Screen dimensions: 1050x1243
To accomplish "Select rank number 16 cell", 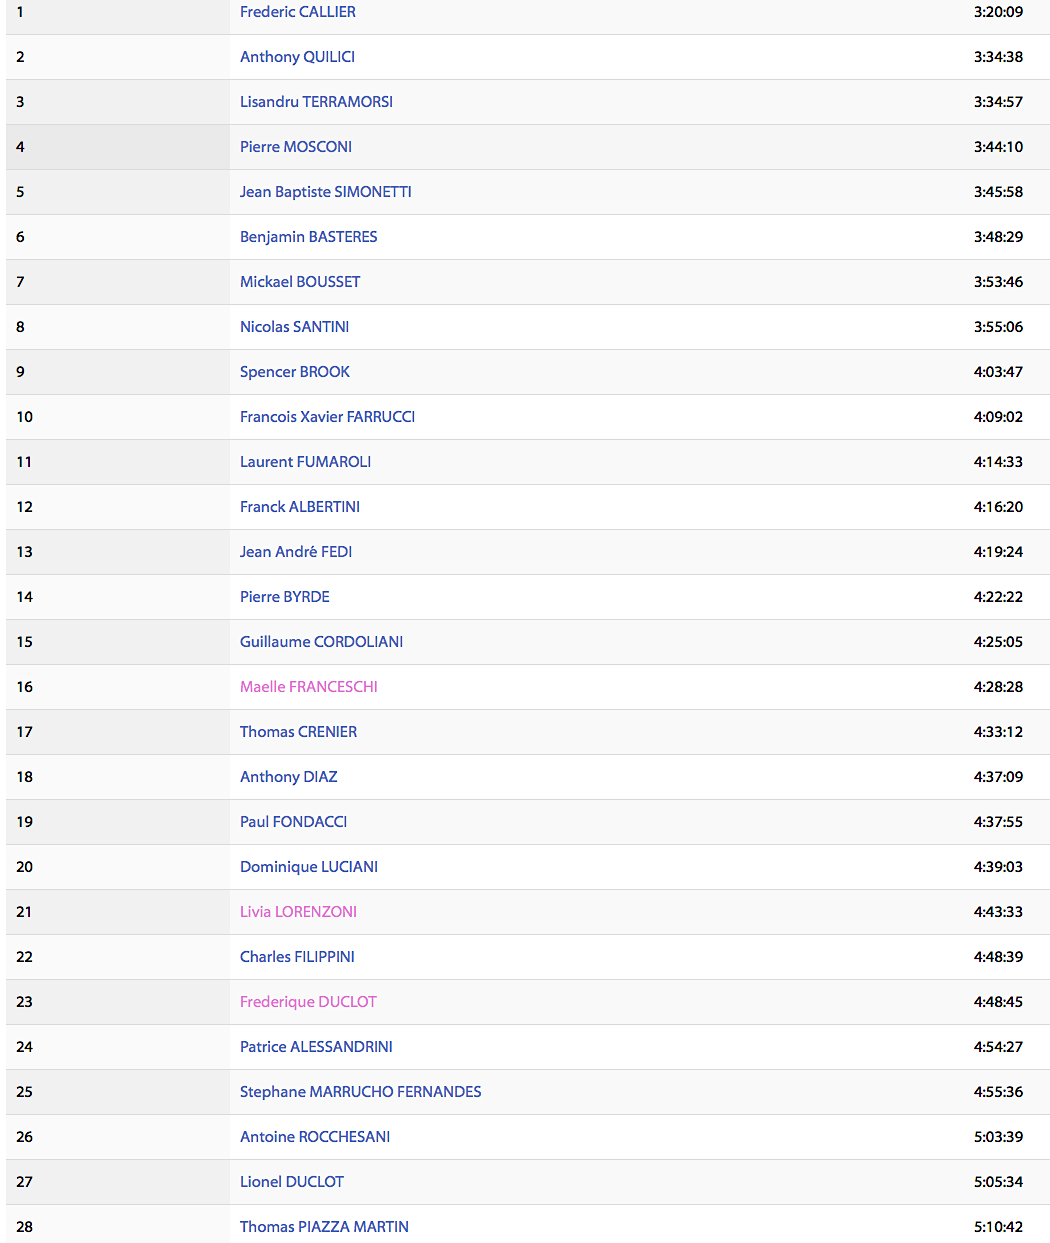I will click(x=25, y=687).
